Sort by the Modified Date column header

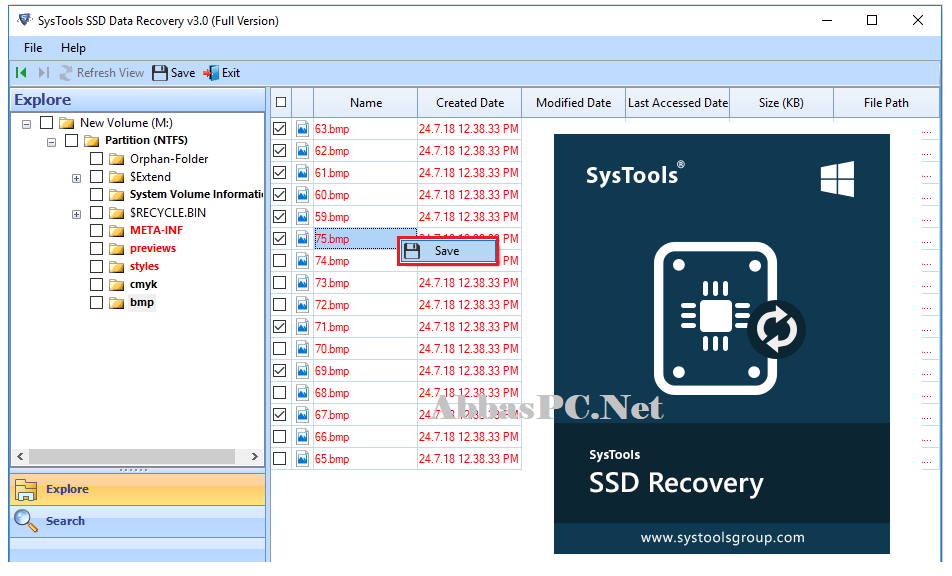[574, 103]
